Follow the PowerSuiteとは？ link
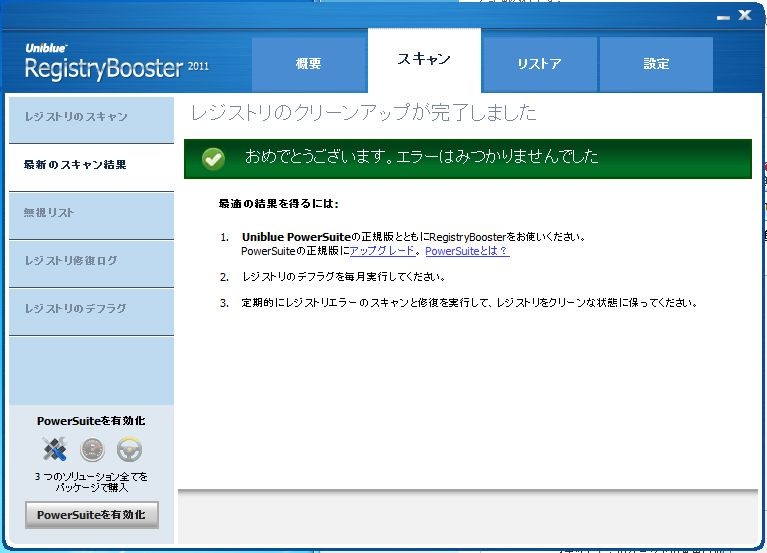 tap(467, 251)
